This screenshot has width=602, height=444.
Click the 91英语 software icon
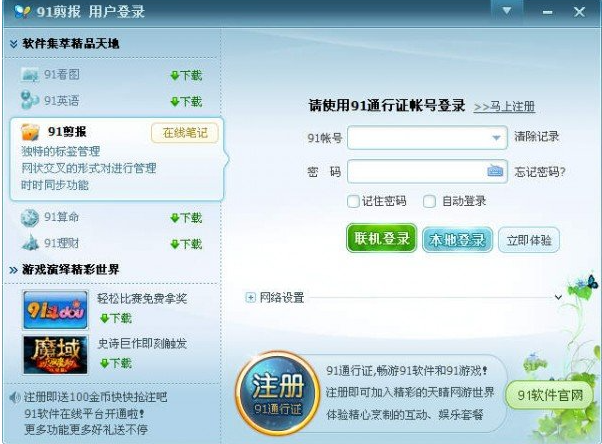[30, 100]
